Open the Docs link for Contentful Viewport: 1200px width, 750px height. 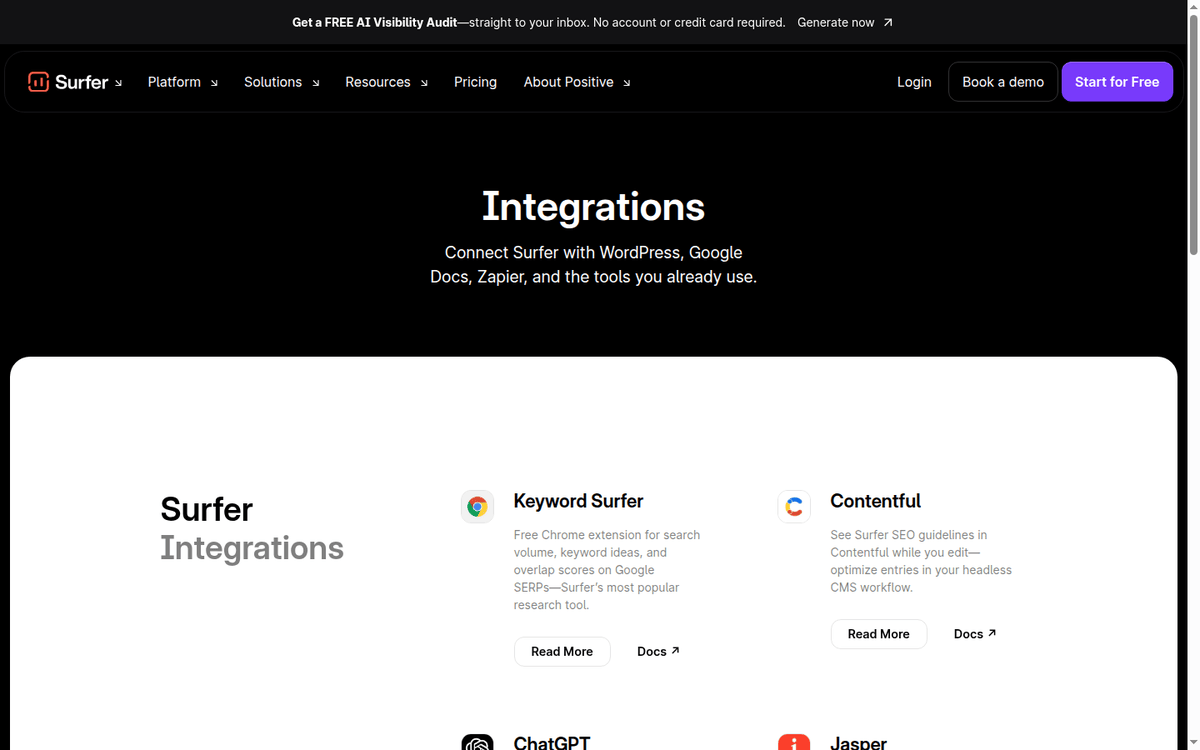tap(975, 634)
